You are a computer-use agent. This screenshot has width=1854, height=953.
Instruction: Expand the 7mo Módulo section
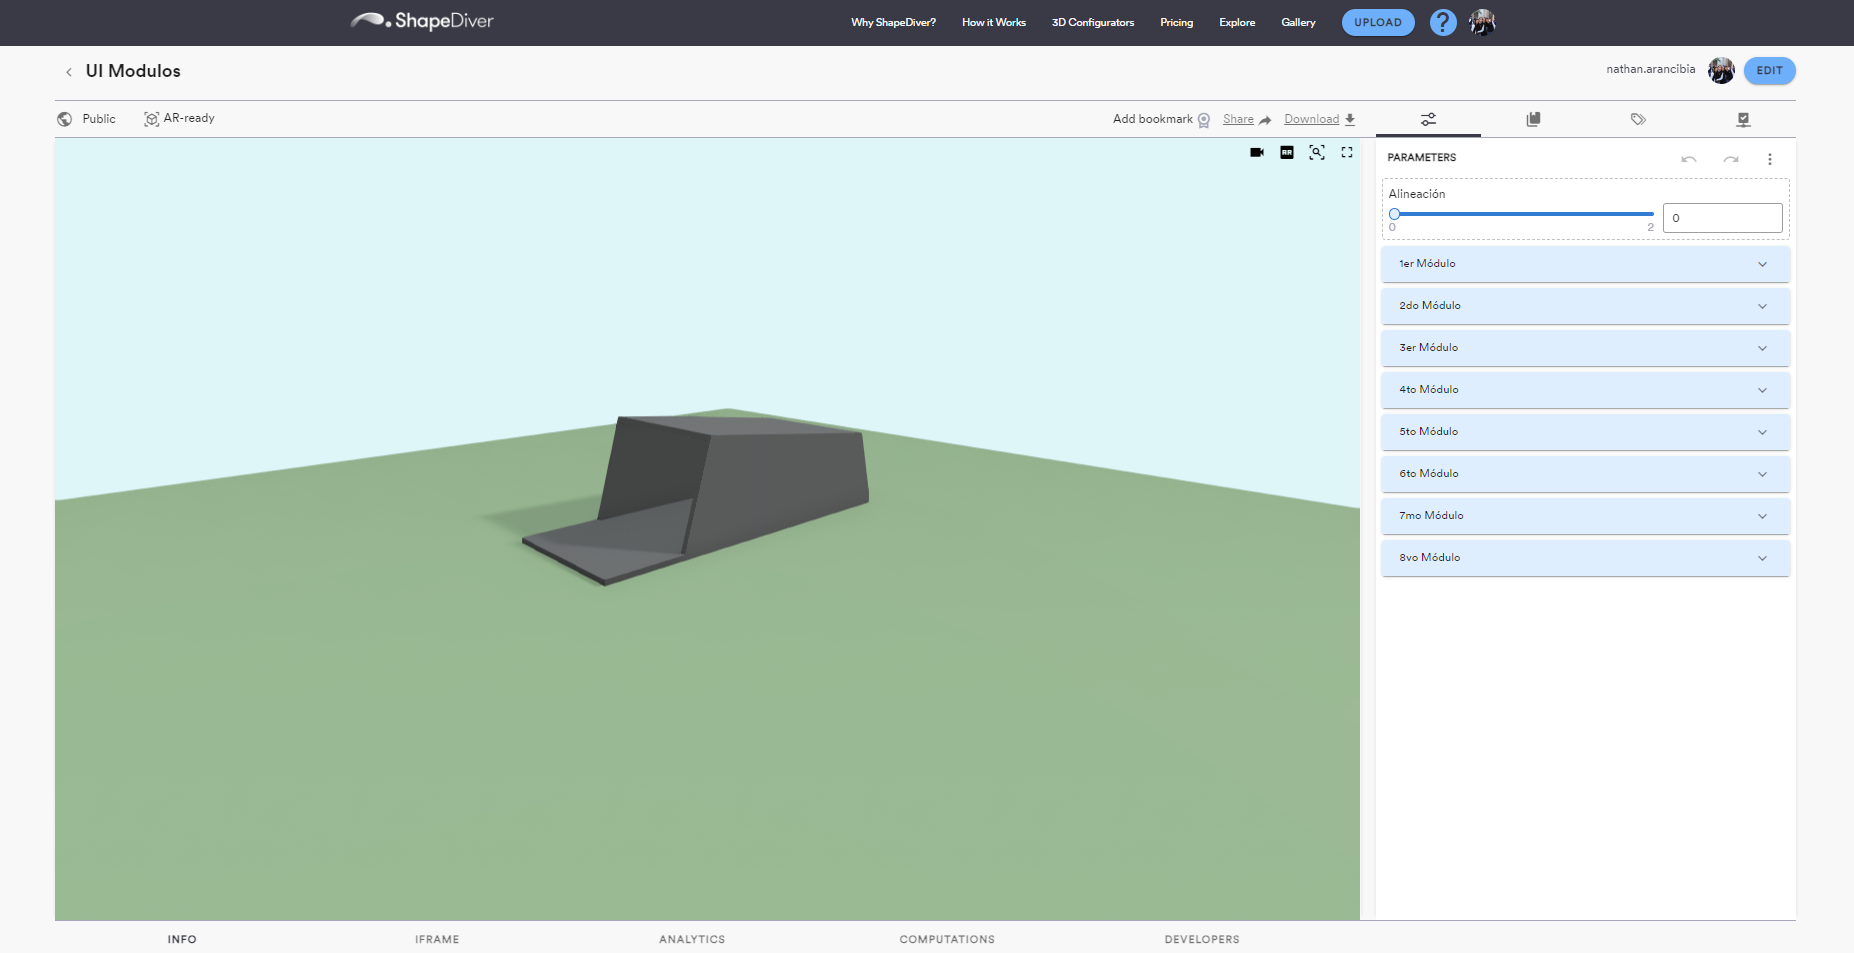click(1585, 516)
